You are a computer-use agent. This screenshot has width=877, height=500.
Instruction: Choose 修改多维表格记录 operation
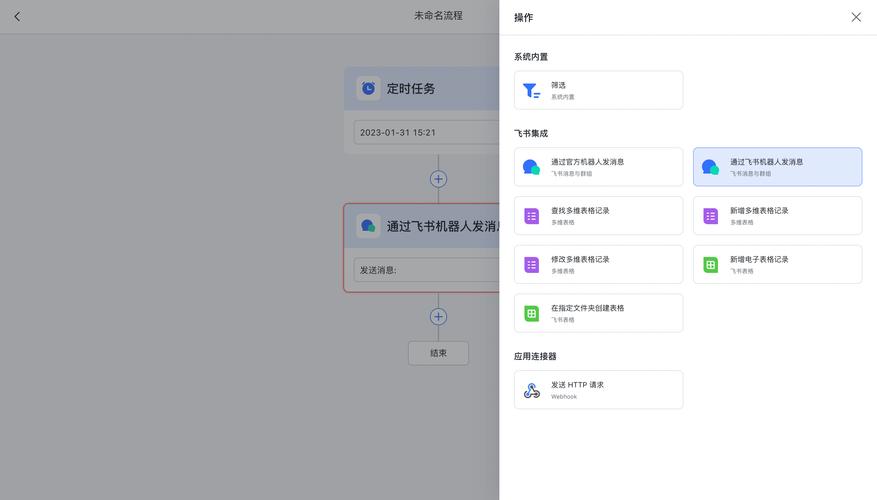pos(598,264)
